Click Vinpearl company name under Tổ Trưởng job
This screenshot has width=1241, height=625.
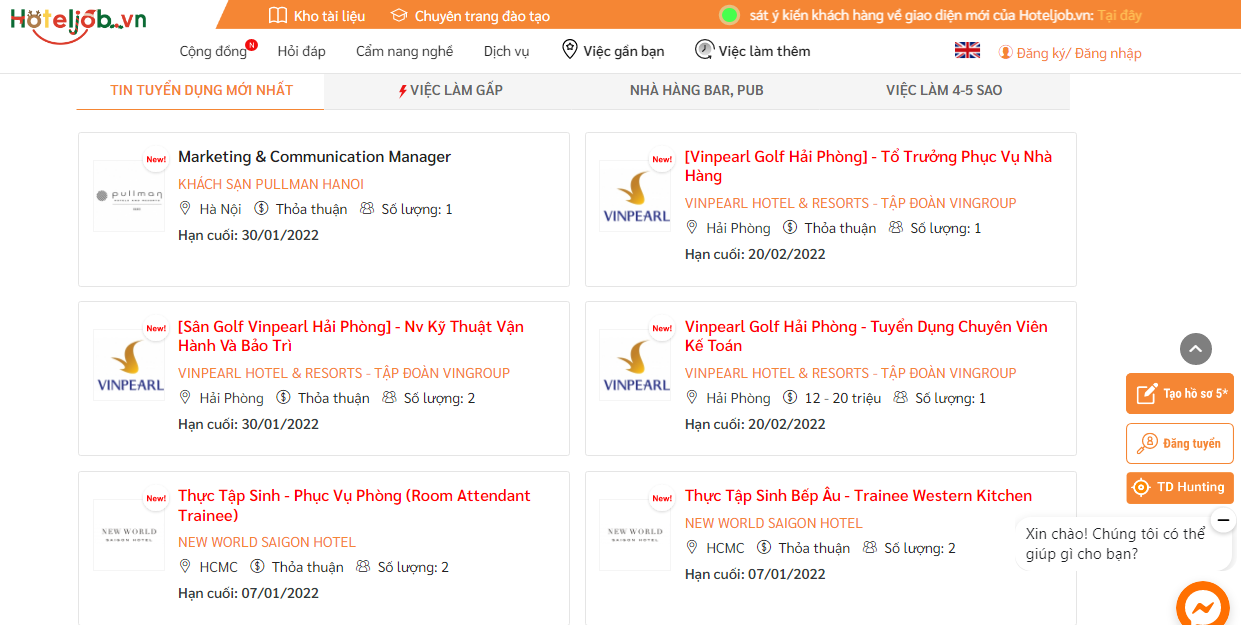point(850,203)
